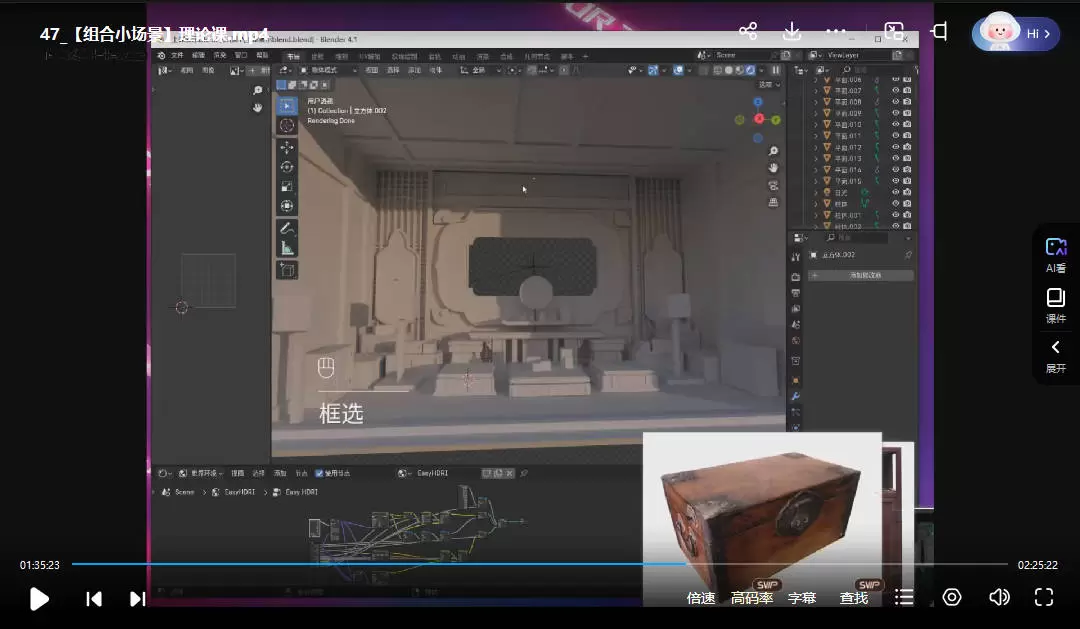Screen dimensions: 1080x629
Task: Click the download icon in player header
Action: tap(792, 31)
